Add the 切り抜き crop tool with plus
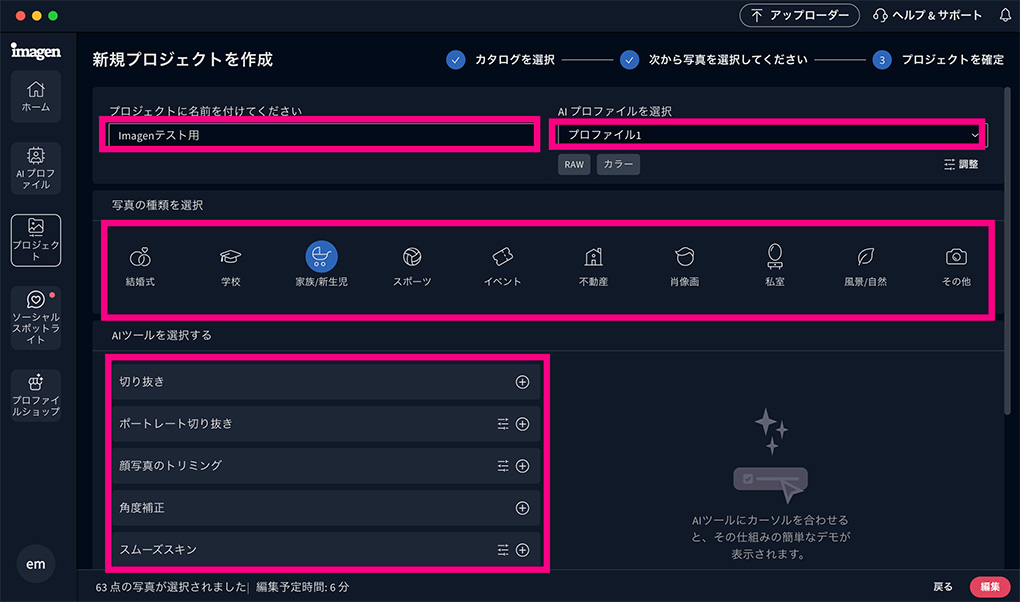 (522, 382)
